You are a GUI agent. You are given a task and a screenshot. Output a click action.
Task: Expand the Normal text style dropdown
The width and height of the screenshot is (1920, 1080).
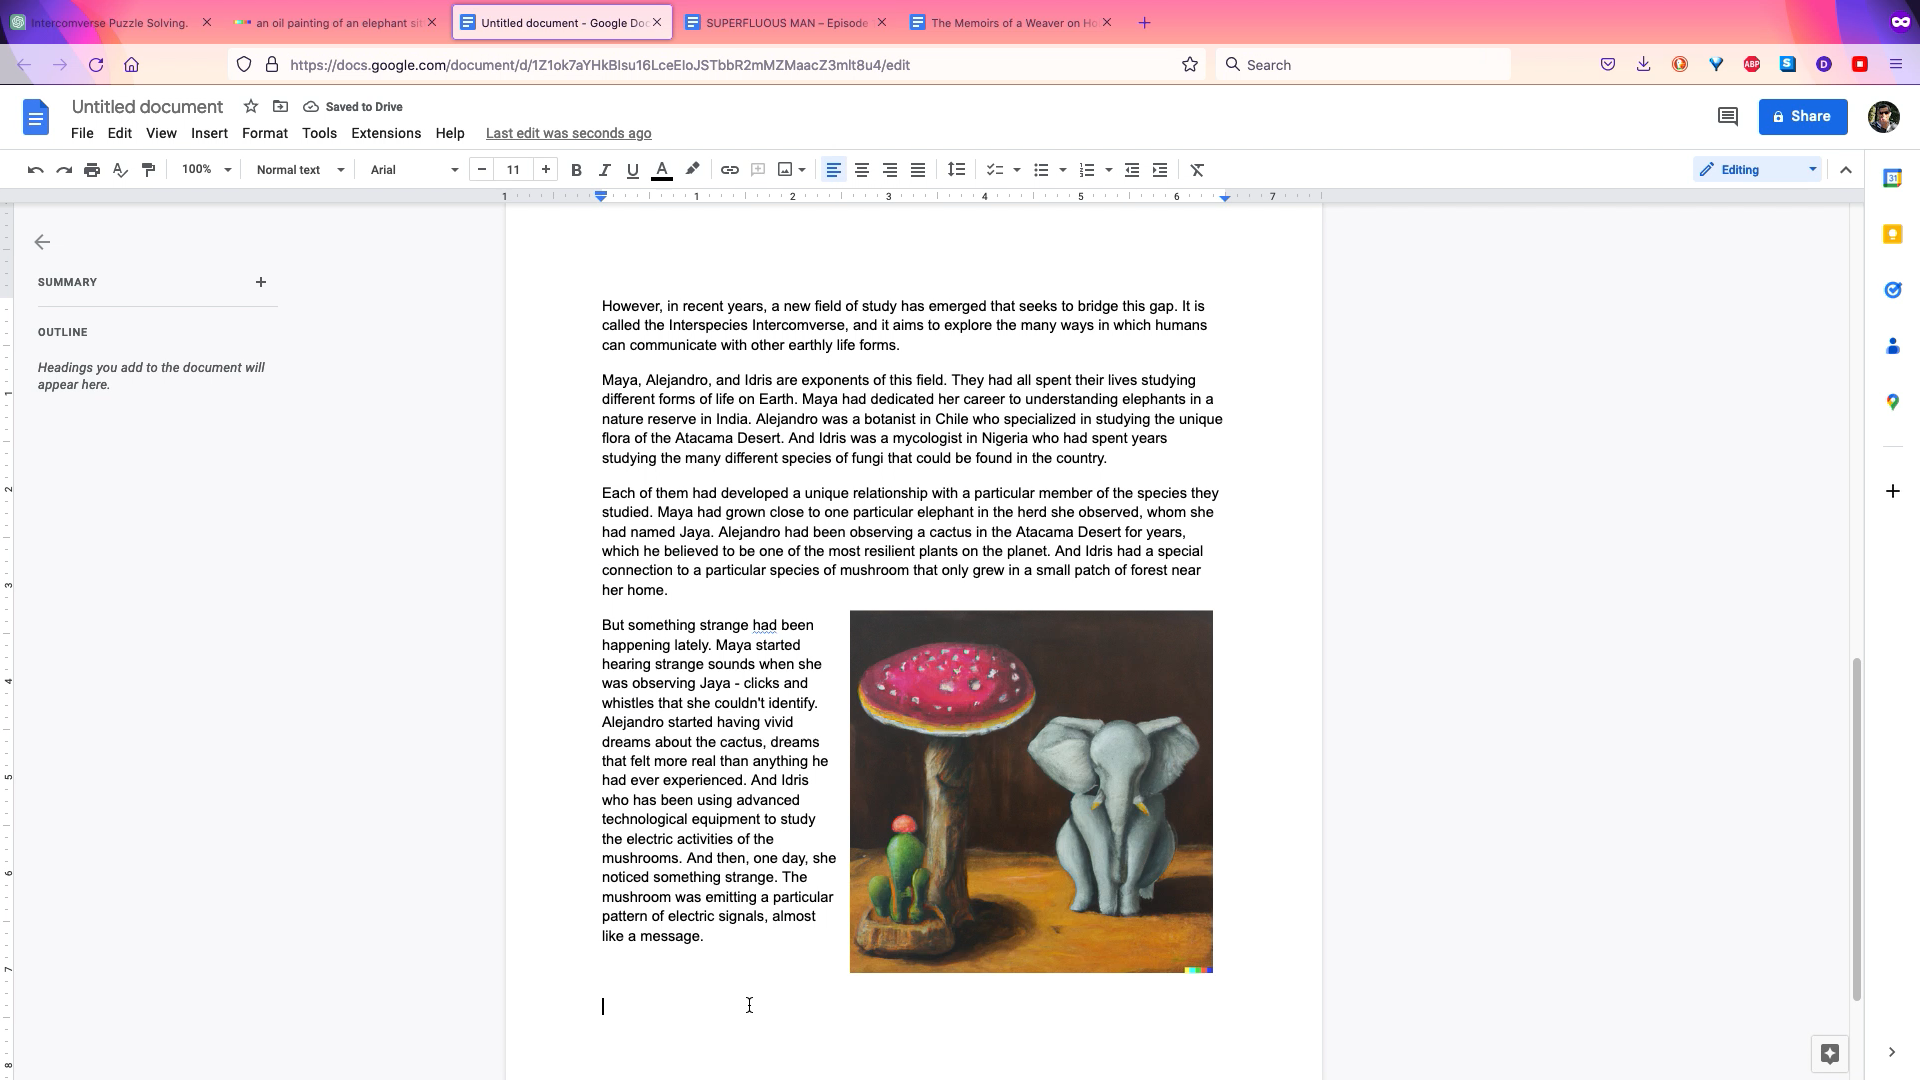click(x=300, y=170)
